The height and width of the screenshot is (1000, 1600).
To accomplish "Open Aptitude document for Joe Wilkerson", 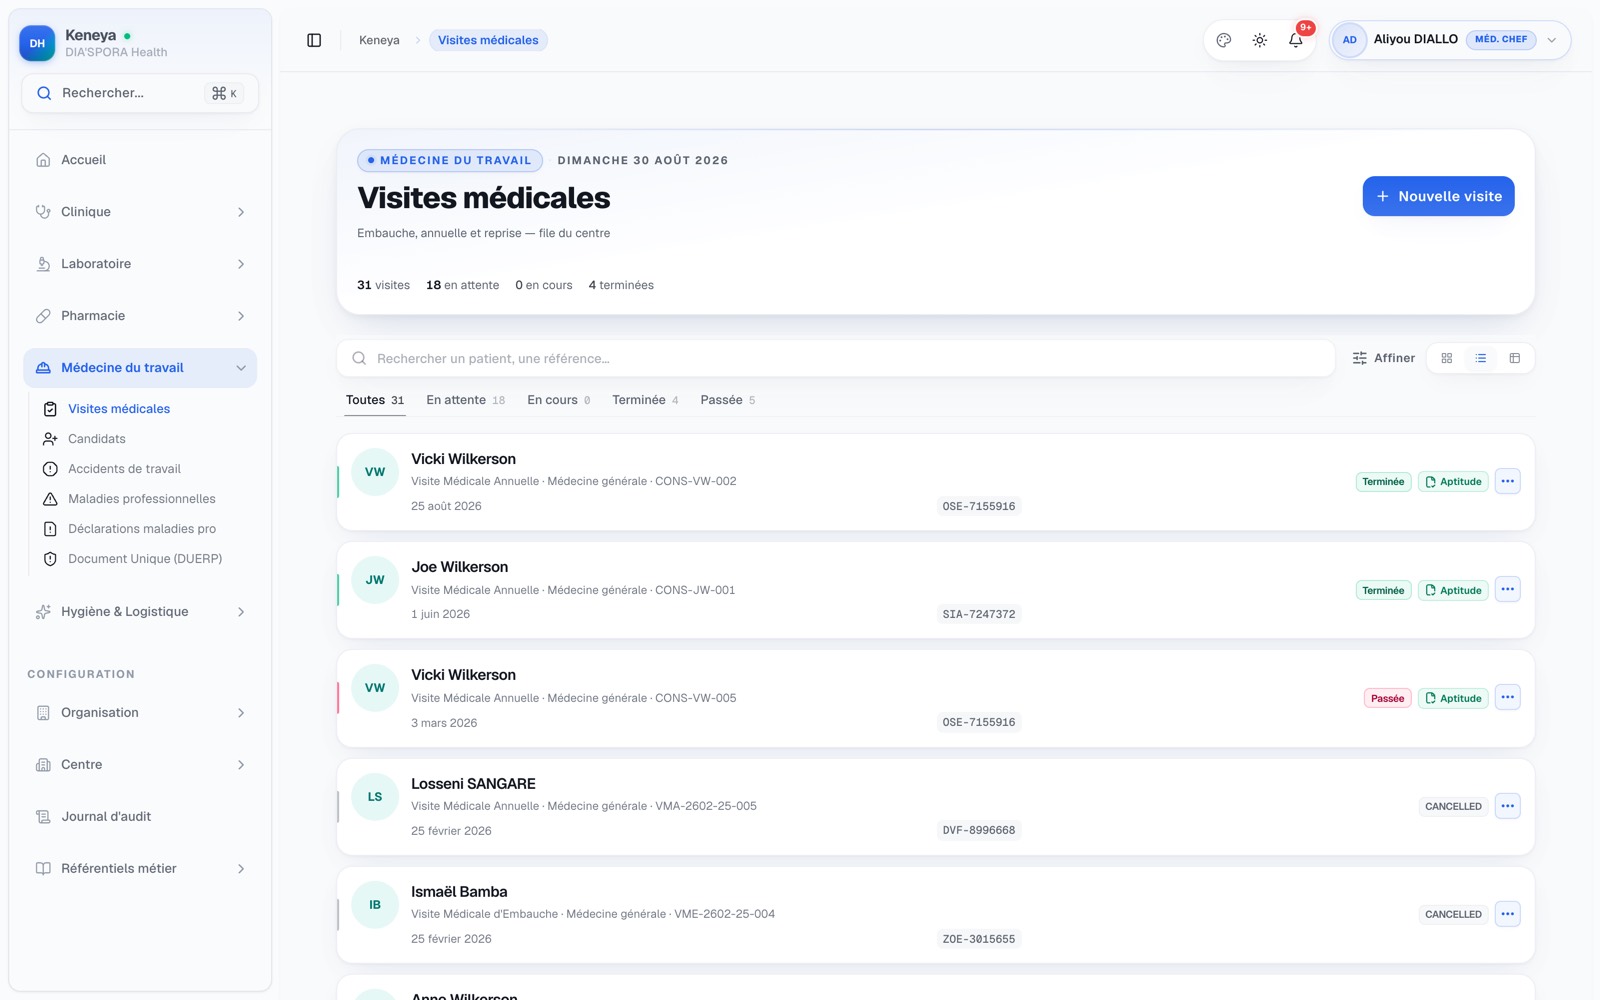I will click(1453, 590).
